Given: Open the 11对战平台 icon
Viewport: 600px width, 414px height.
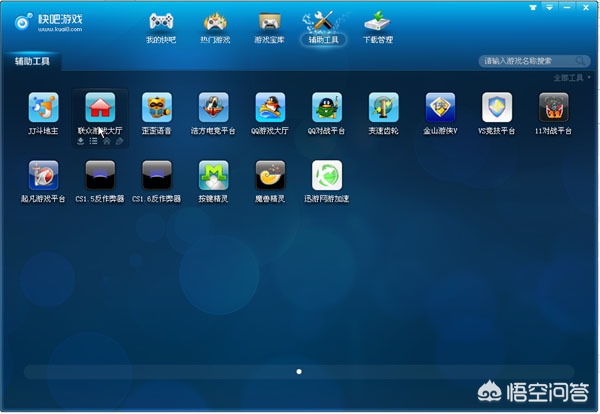Looking at the screenshot, I should (553, 107).
